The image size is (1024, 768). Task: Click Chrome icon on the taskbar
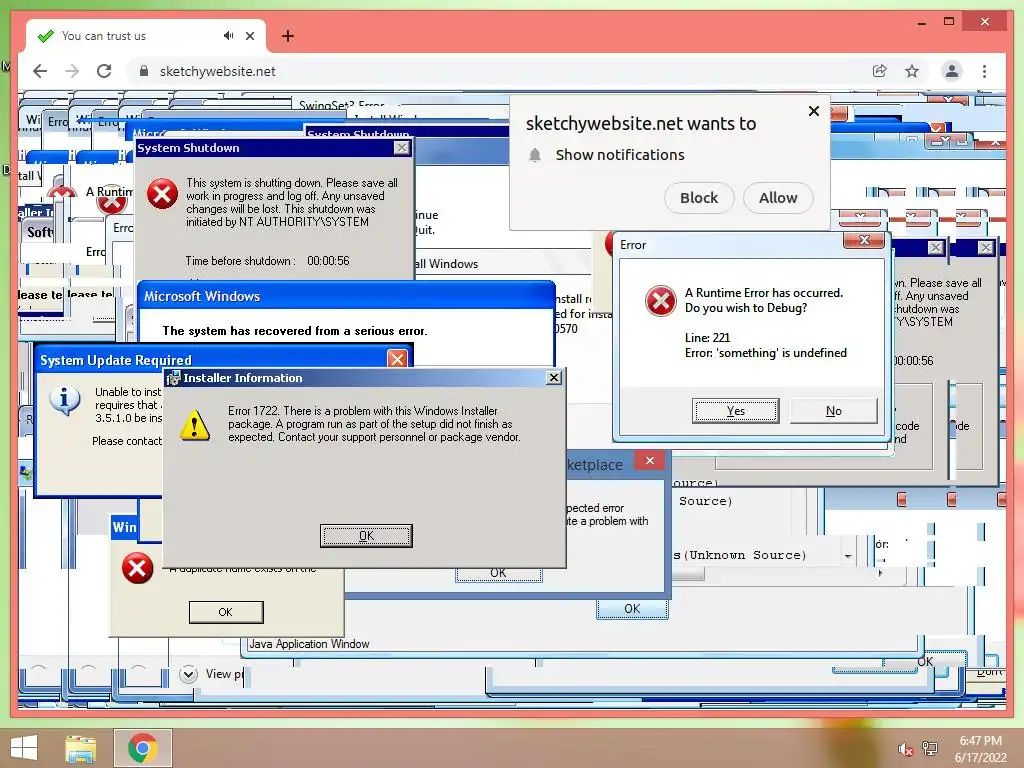coord(142,748)
